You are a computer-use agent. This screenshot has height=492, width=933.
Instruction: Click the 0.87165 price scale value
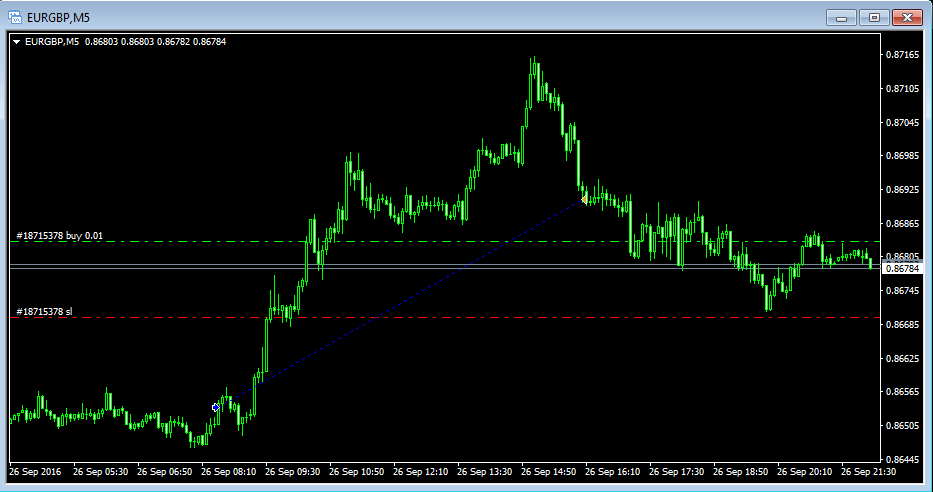[903, 55]
